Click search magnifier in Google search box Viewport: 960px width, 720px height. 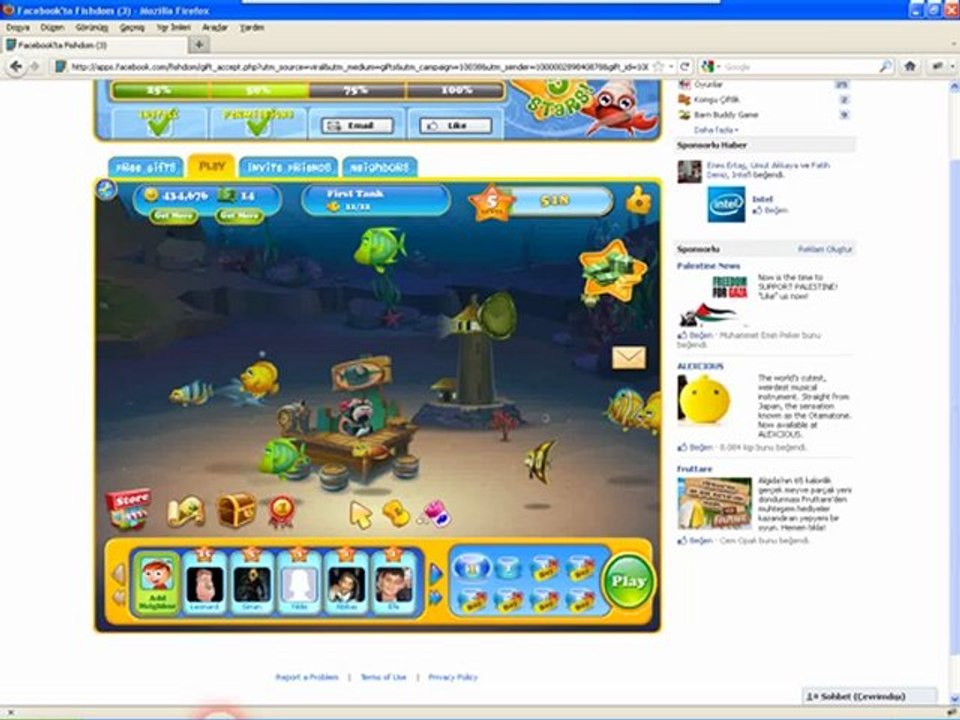885,66
